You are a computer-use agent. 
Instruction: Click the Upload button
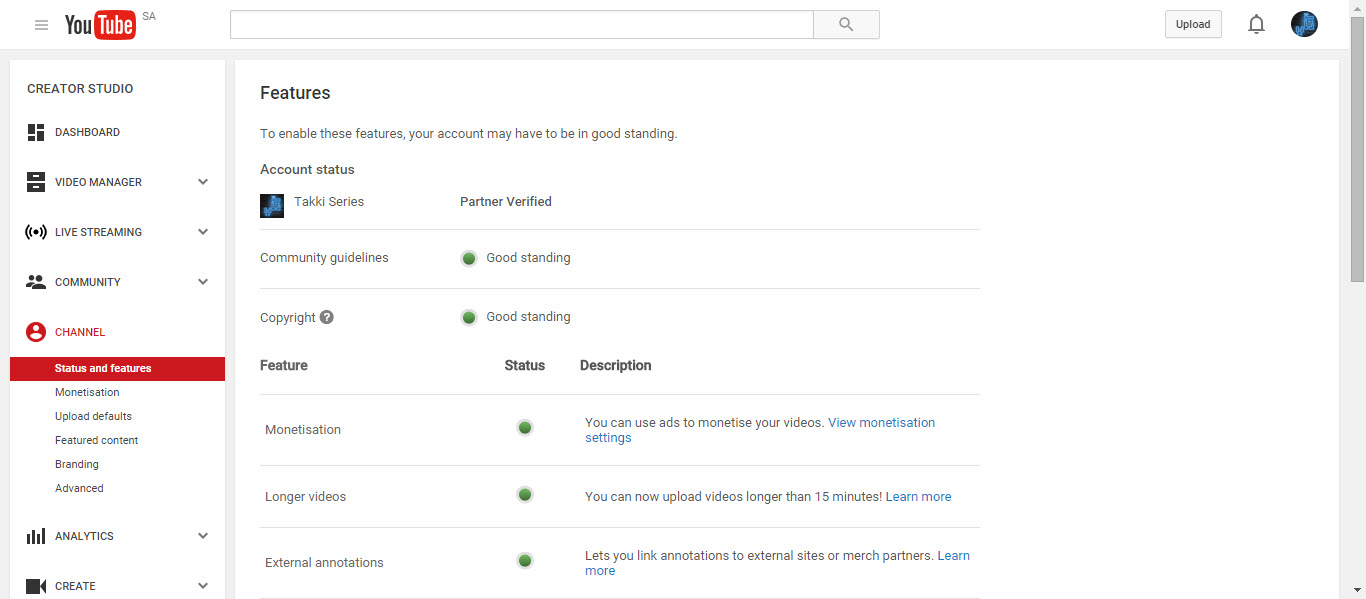click(x=1192, y=25)
